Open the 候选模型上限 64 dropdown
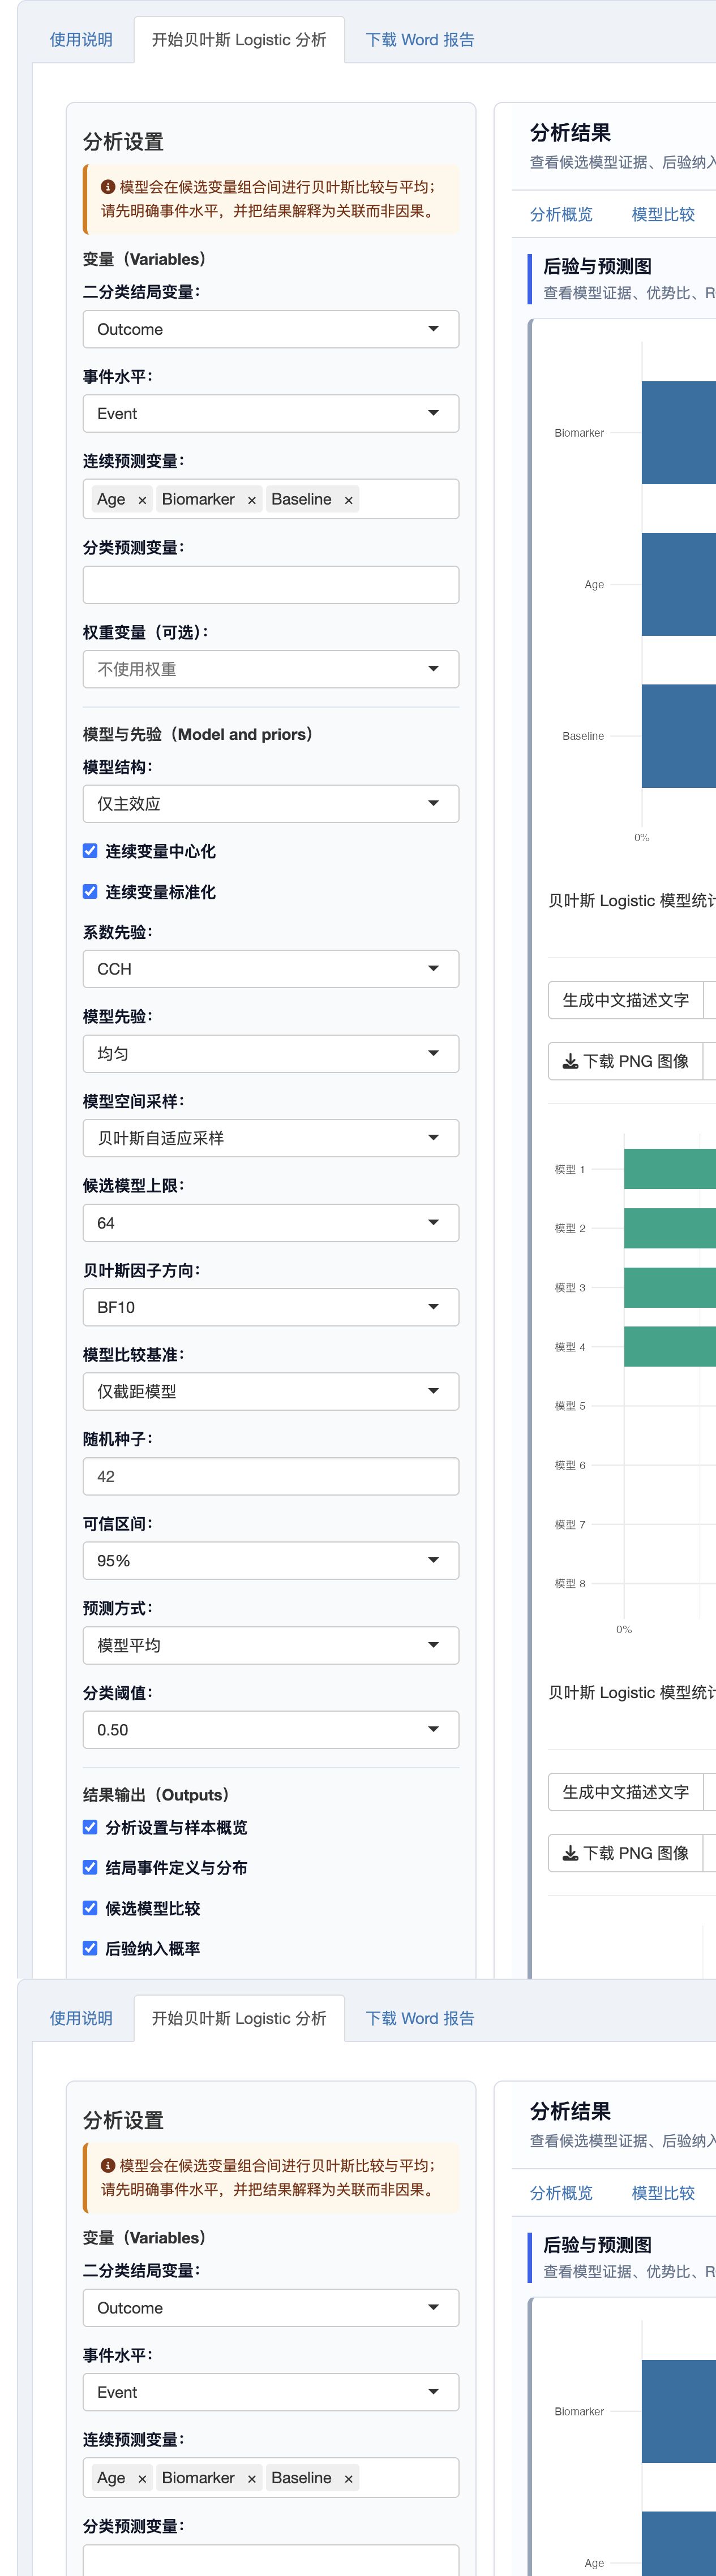 271,1223
